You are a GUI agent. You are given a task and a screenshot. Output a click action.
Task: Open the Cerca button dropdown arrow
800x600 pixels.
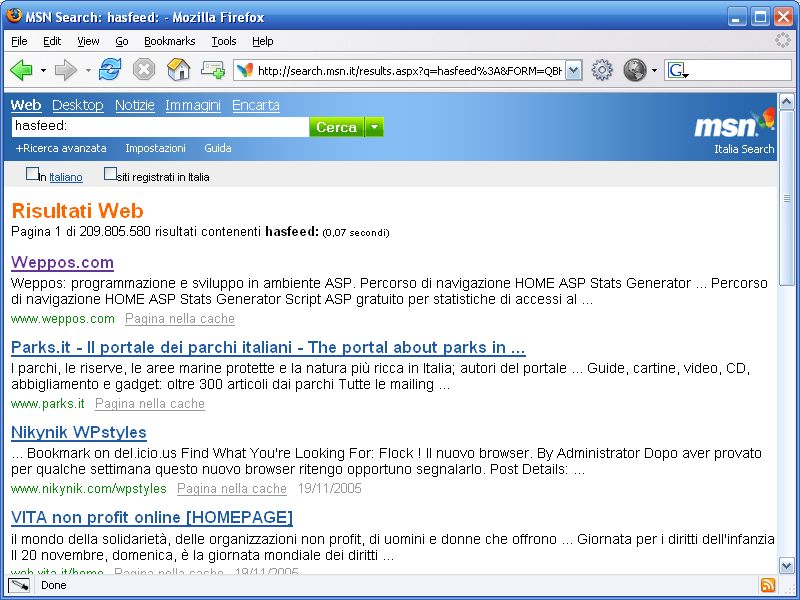click(374, 127)
